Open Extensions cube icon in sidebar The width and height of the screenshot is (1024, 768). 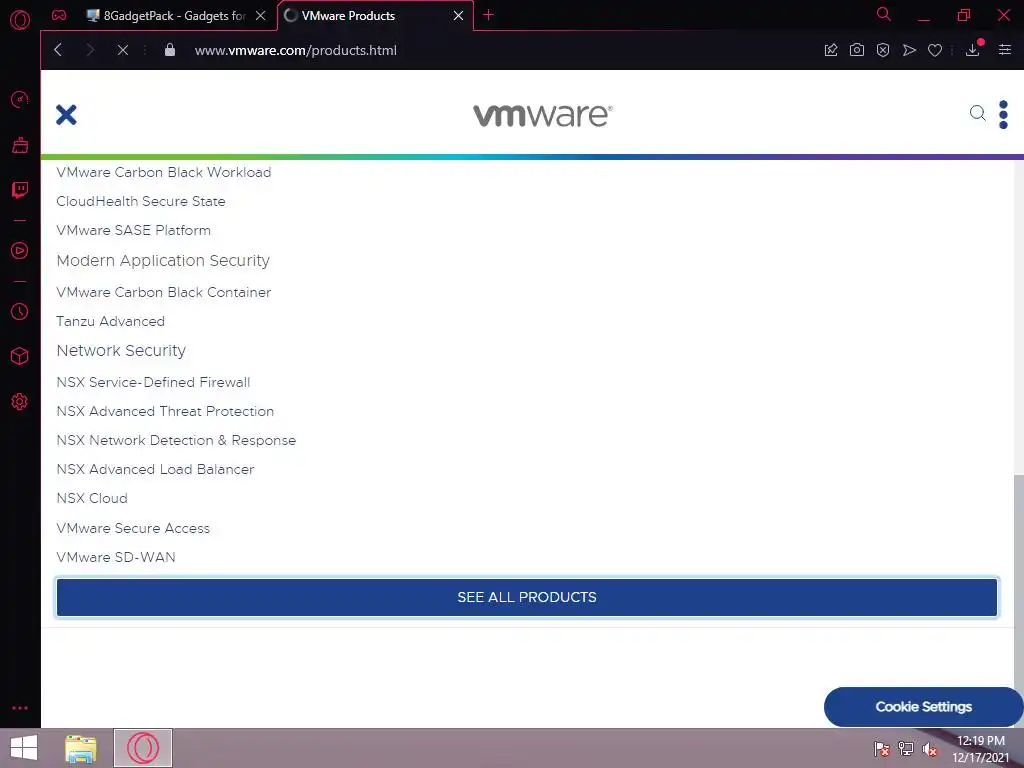(20, 356)
